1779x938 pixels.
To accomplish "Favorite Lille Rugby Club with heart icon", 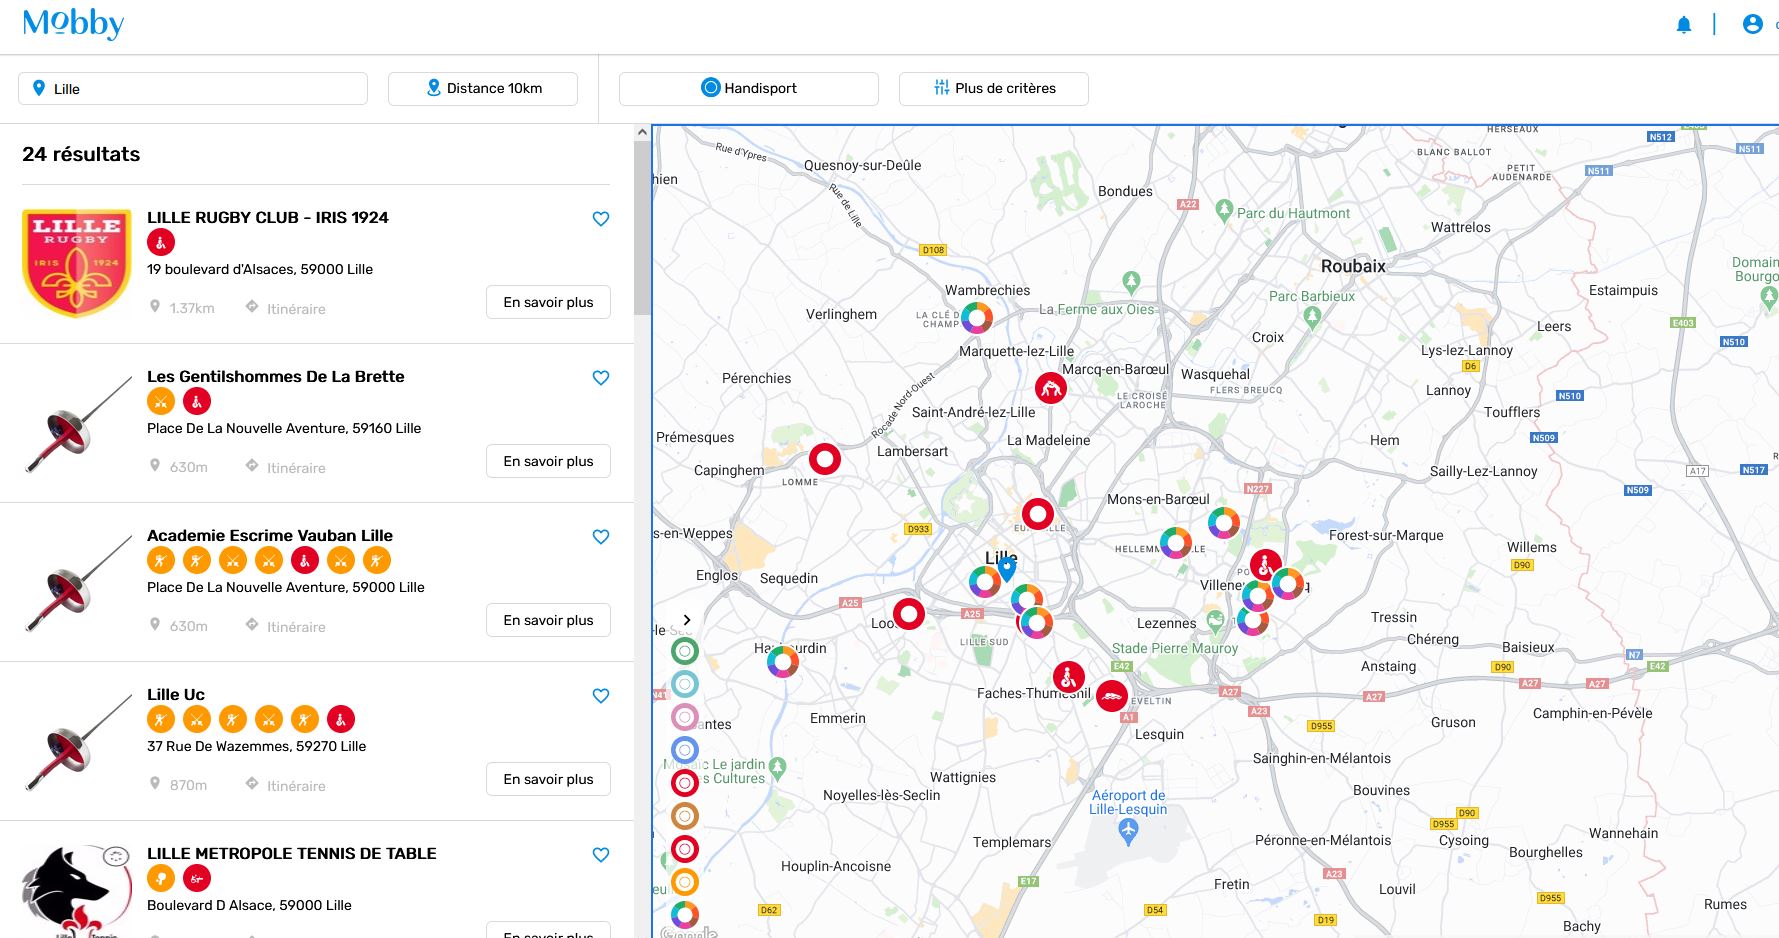I will [601, 219].
